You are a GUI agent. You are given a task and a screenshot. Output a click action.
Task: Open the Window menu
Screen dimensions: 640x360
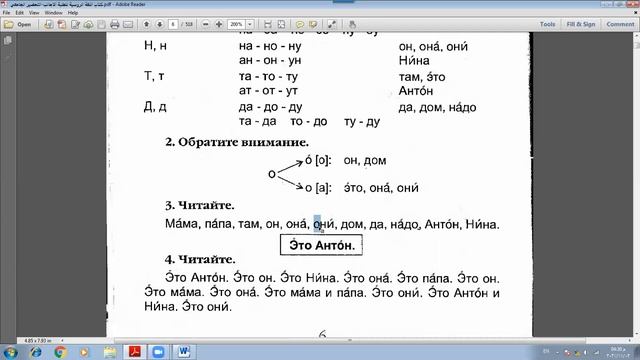click(x=53, y=13)
